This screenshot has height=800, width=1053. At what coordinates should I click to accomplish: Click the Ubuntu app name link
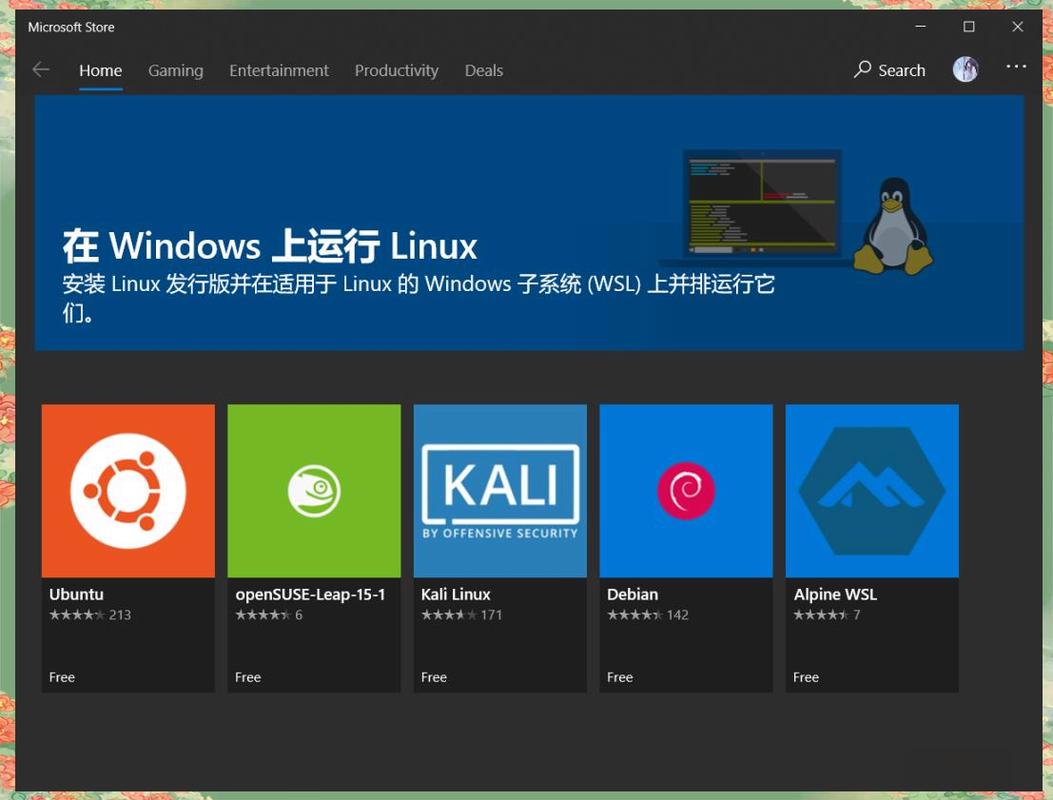pyautogui.click(x=77, y=594)
